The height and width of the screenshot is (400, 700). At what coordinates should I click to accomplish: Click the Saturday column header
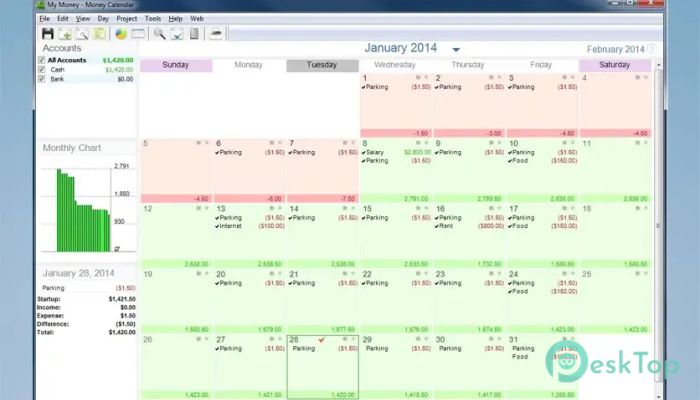pyautogui.click(x=615, y=65)
